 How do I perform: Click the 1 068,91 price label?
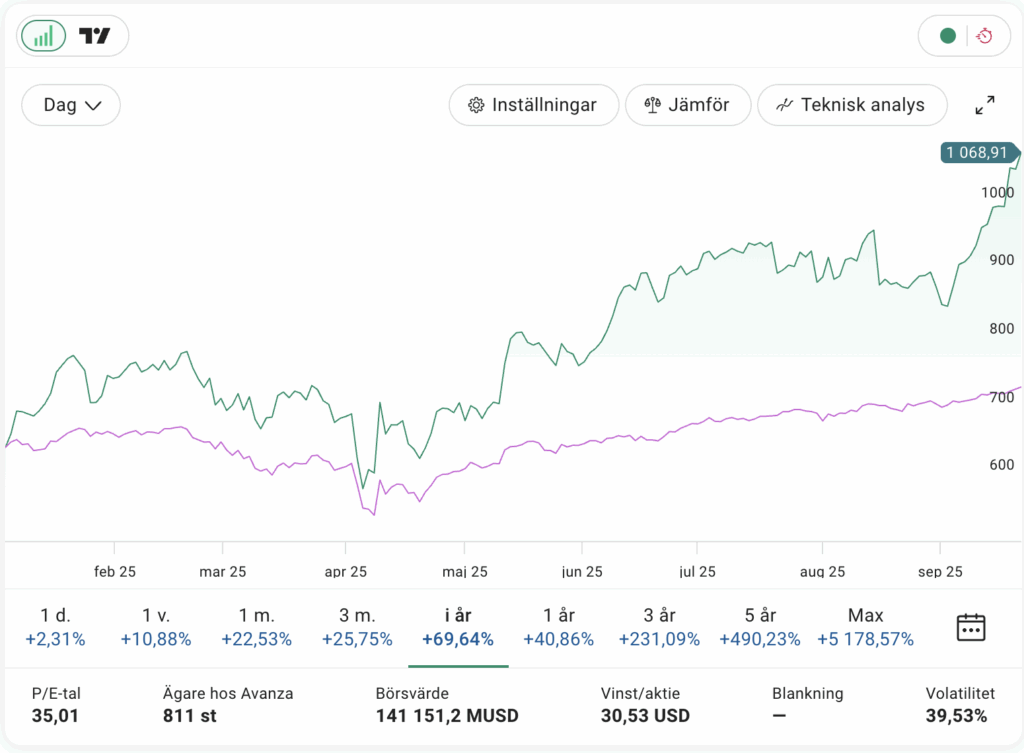979,153
